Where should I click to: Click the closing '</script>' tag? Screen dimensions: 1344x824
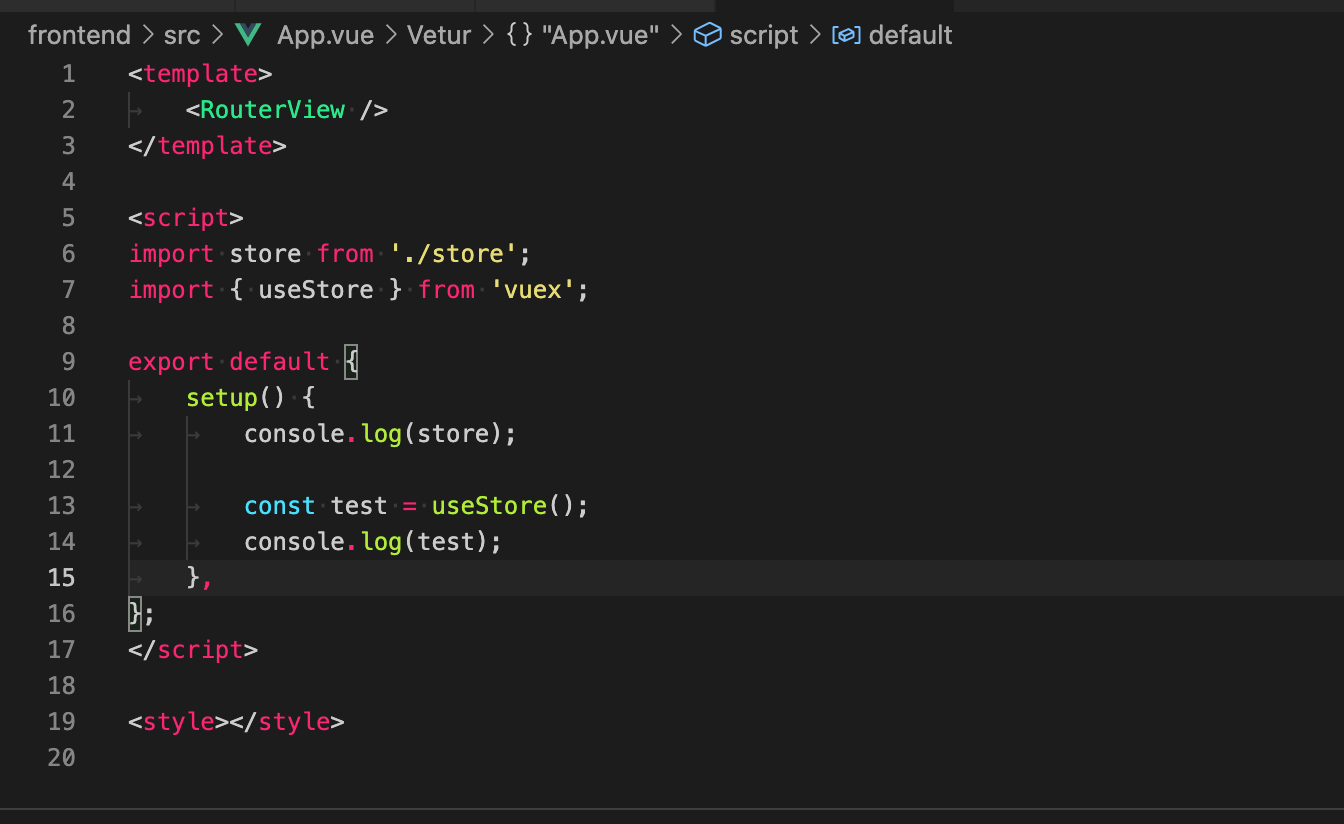point(193,650)
